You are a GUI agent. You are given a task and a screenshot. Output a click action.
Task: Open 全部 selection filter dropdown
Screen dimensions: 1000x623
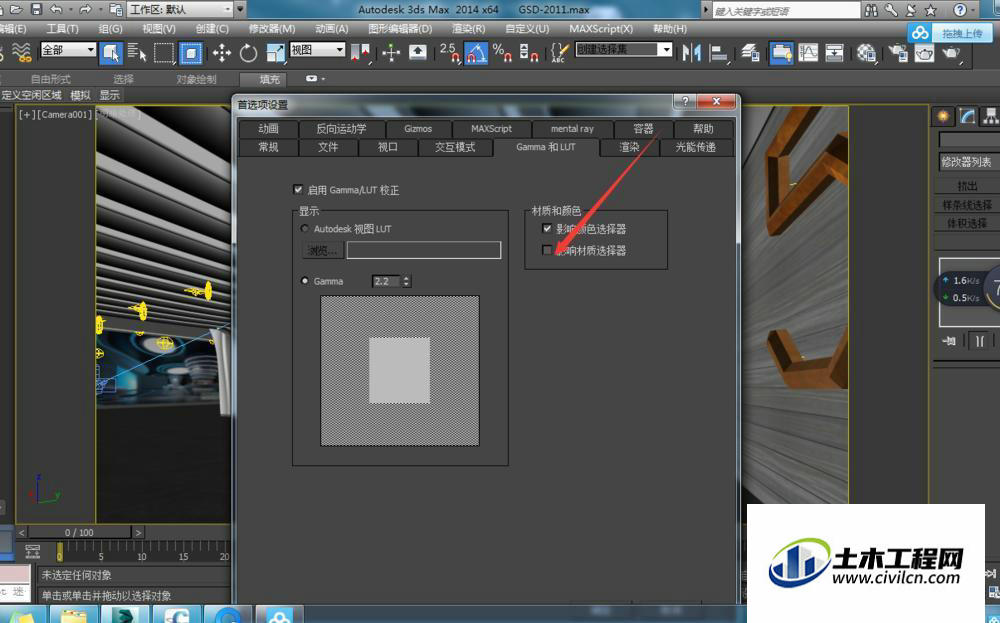tap(68, 50)
